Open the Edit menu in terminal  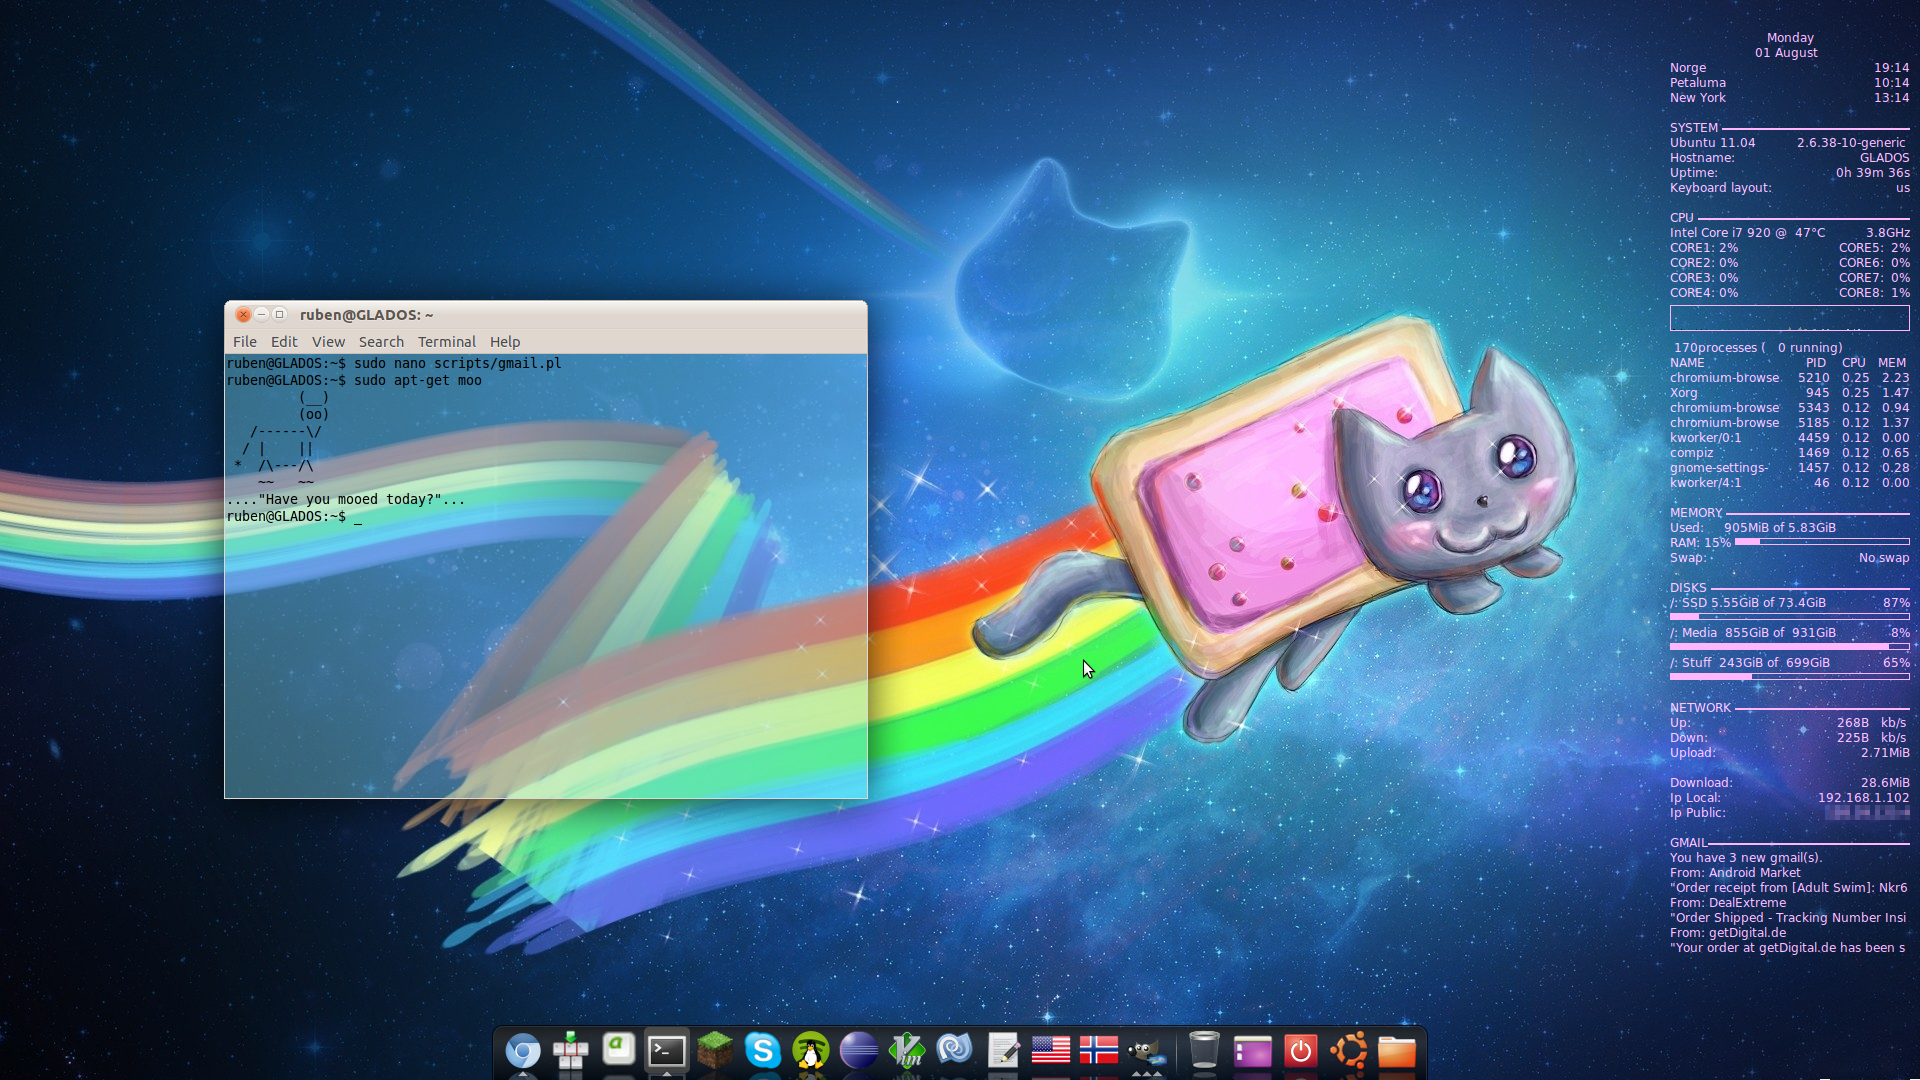pos(284,342)
